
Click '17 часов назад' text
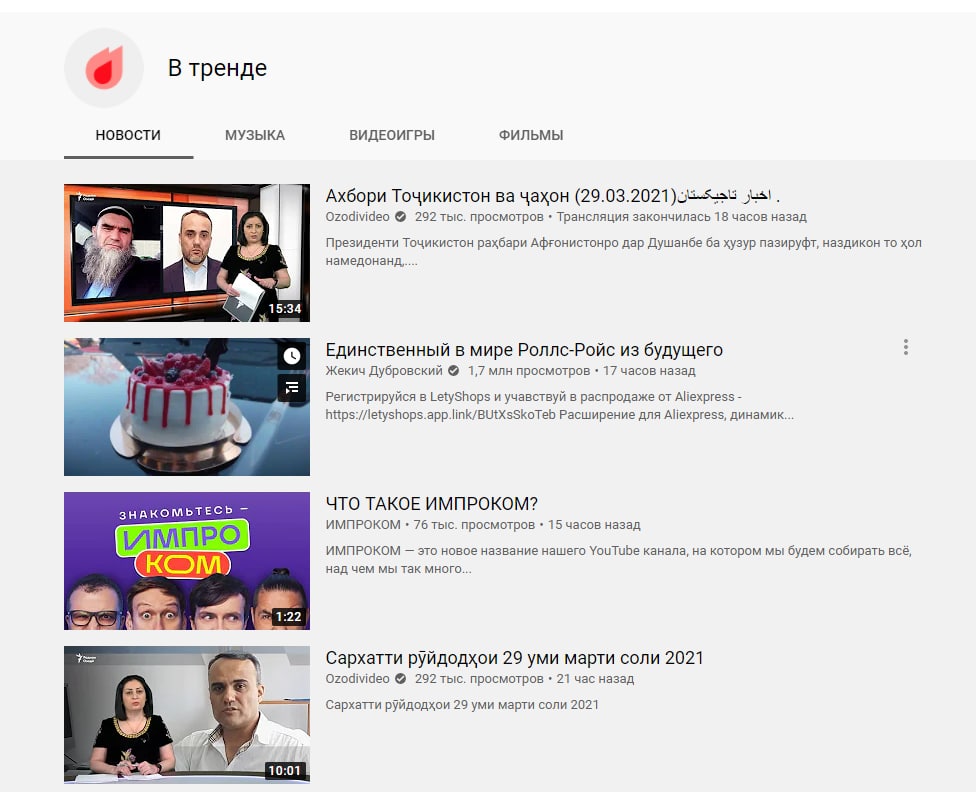coord(649,370)
